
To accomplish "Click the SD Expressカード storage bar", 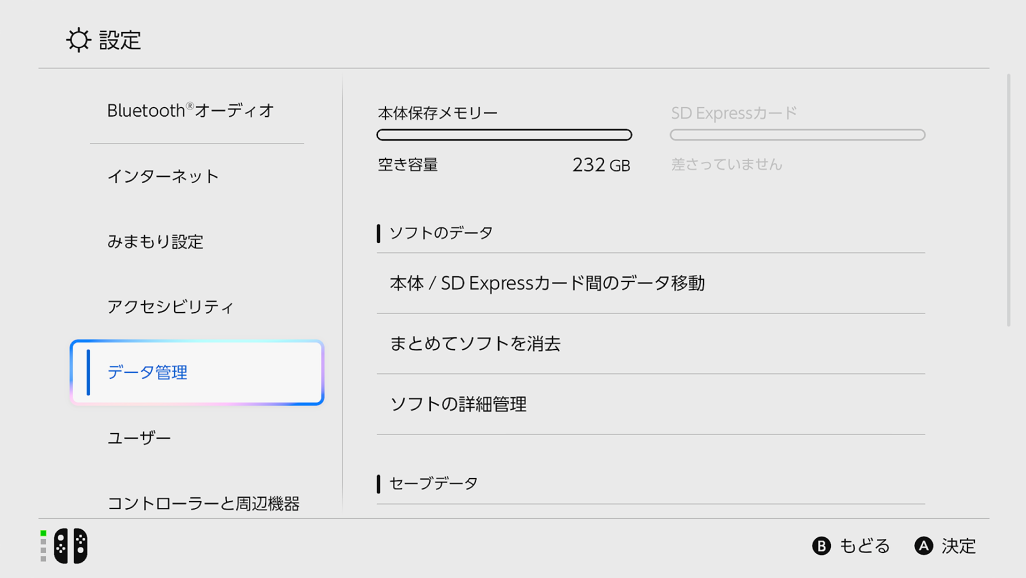I will 798,135.
